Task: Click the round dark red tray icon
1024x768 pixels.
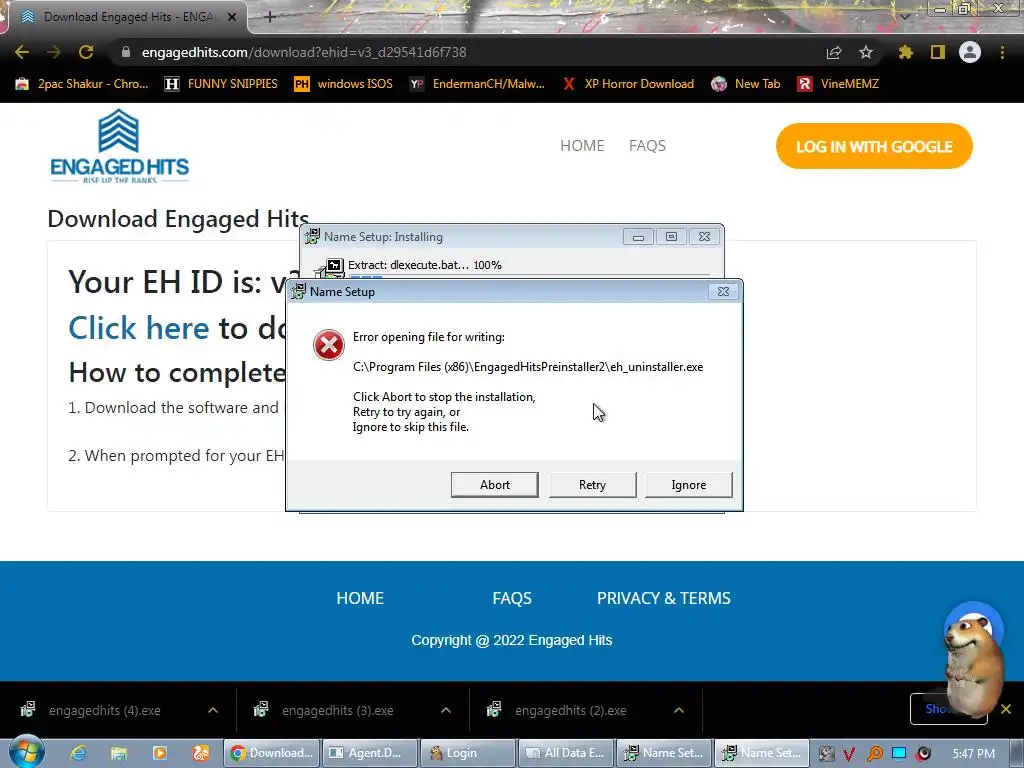Action: click(923, 754)
